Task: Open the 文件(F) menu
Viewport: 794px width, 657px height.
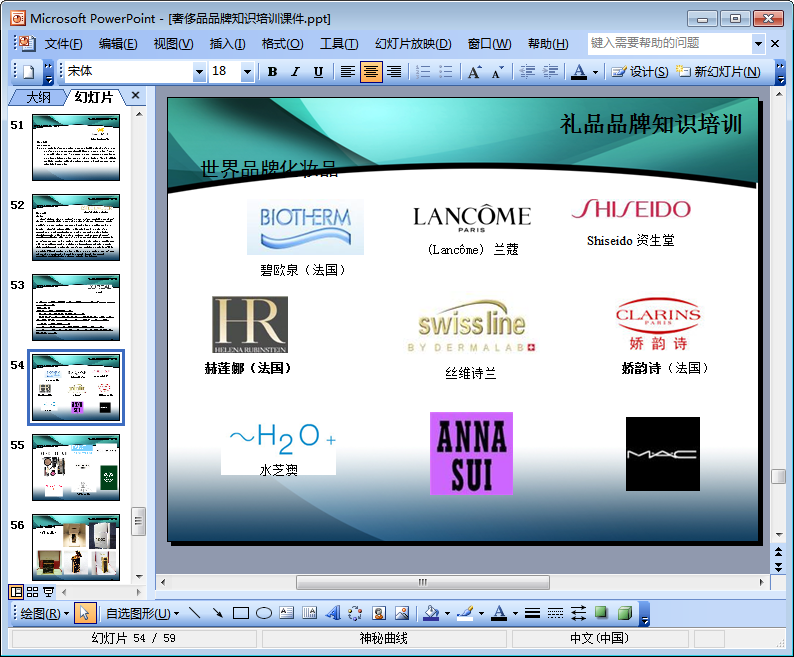Action: (x=63, y=44)
